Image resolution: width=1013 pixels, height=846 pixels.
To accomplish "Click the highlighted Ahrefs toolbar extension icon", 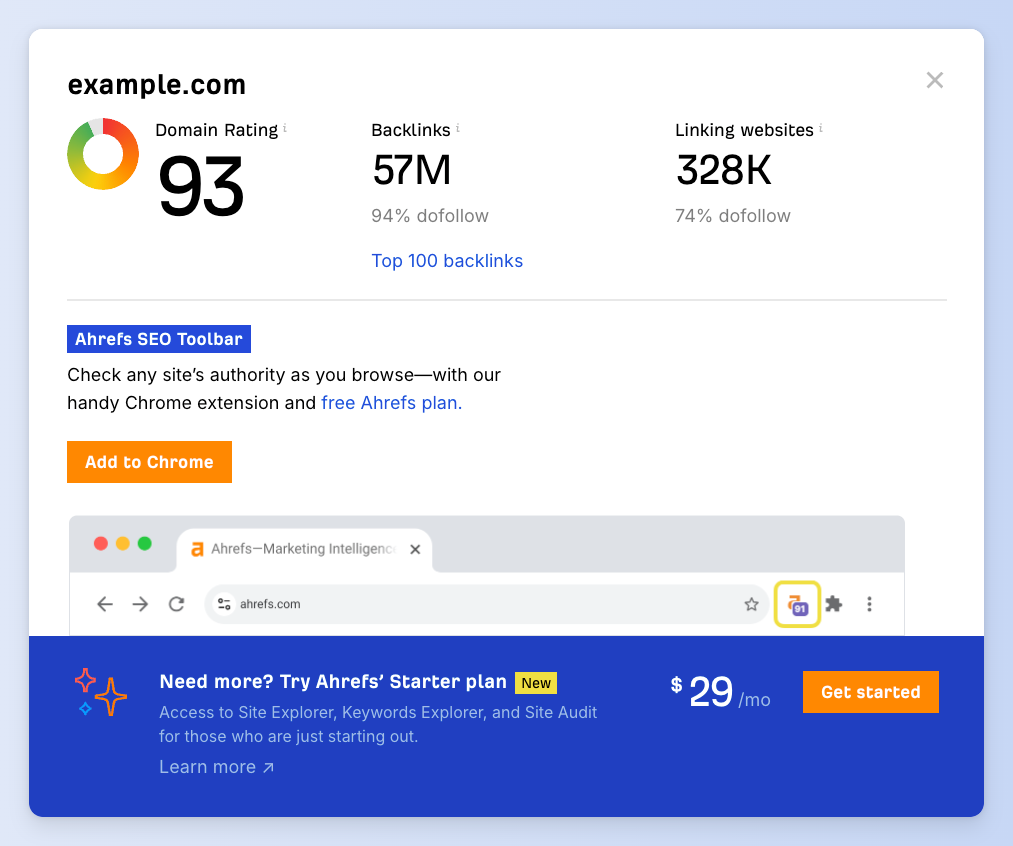I will coord(797,604).
